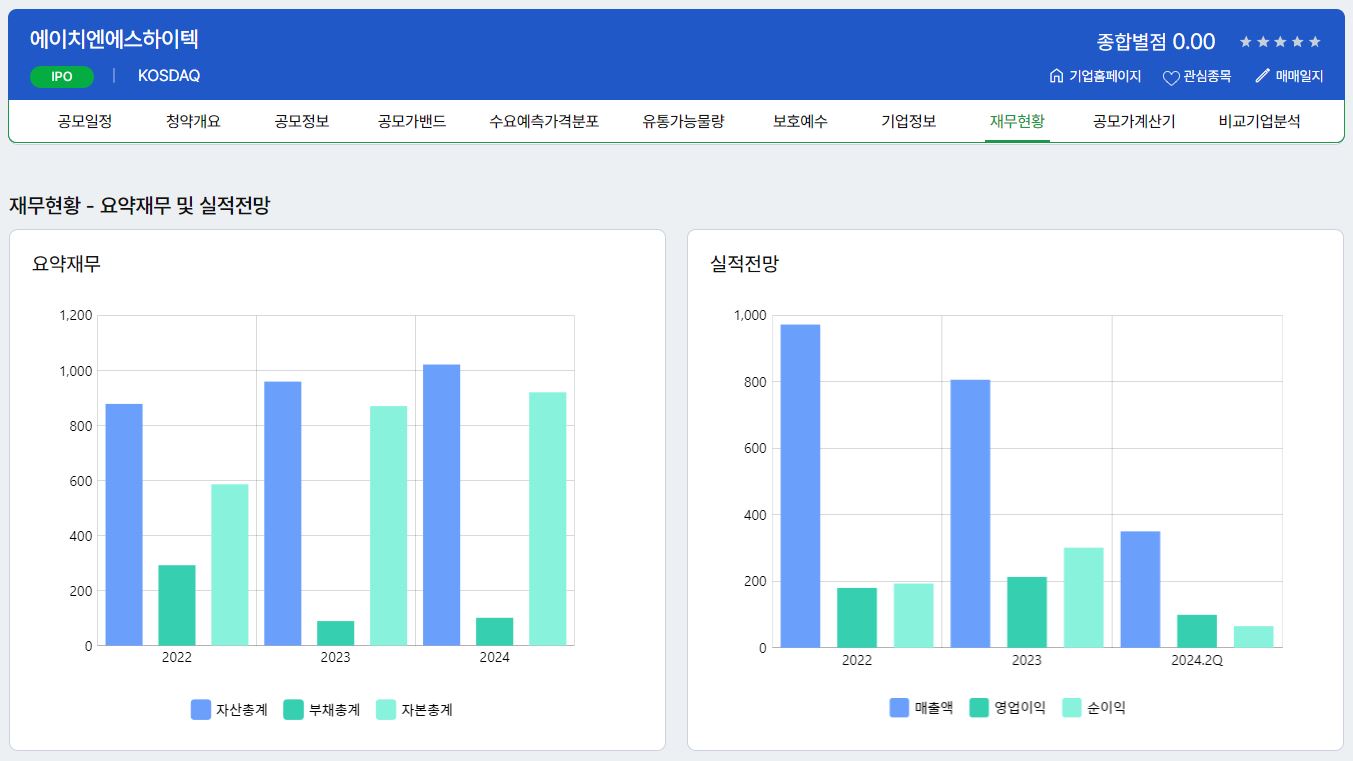Click the heart icon for 관심종목
This screenshot has height=761, width=1353.
[x=1171, y=77]
